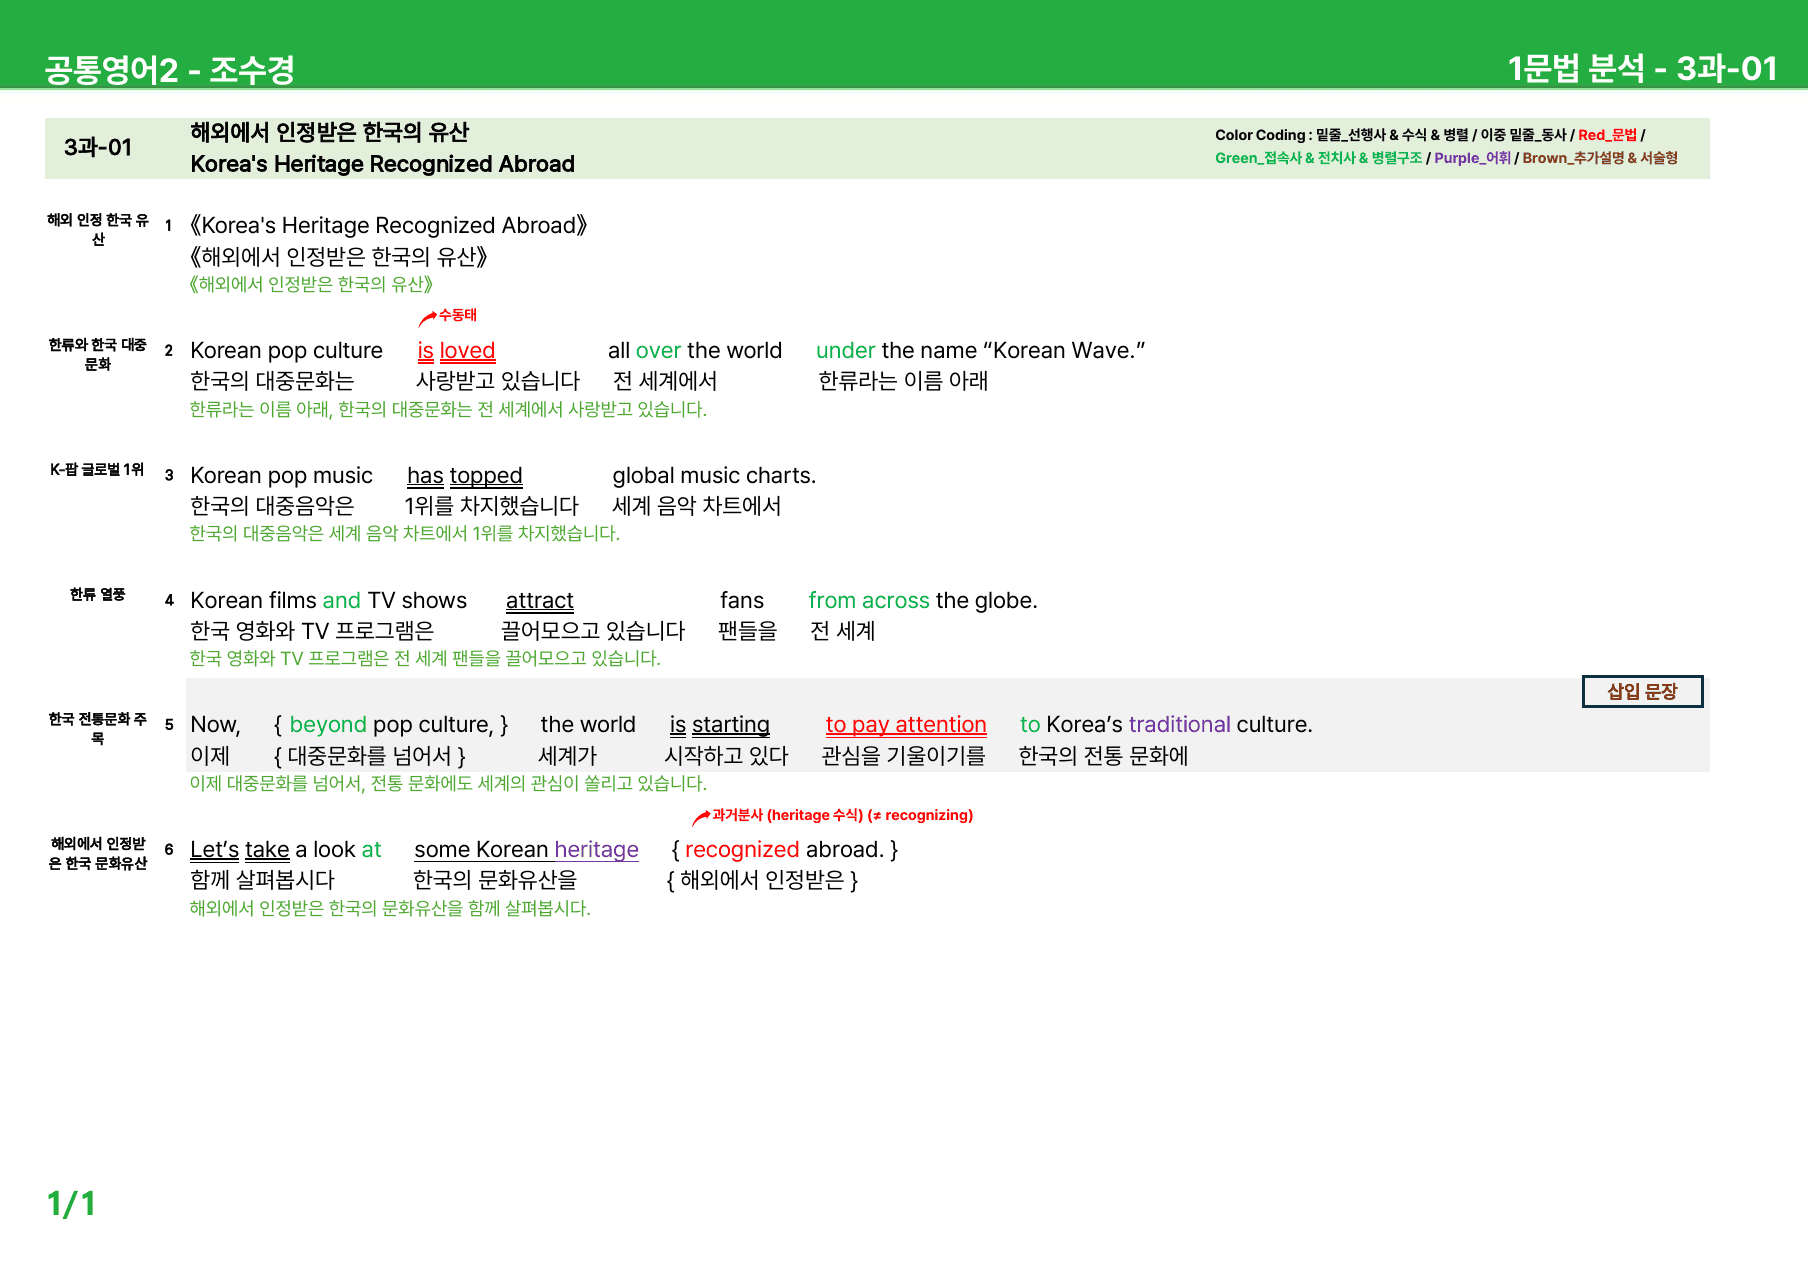Viewport: 1809px width, 1278px height.
Task: Click sentence 1 text 《Korea's Heritage Recognized Abroad》
Action: [388, 226]
